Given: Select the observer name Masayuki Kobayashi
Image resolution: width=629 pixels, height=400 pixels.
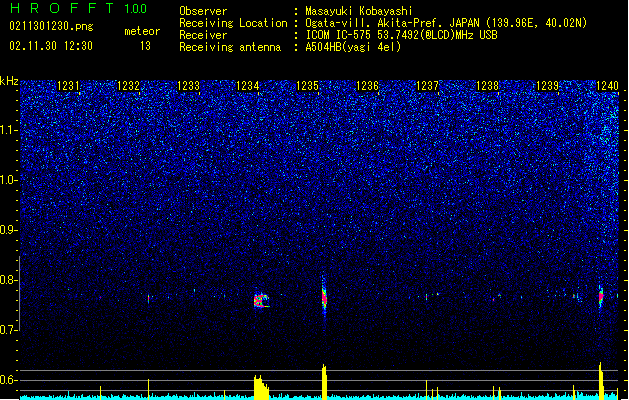Looking at the screenshot, I should click(358, 11).
